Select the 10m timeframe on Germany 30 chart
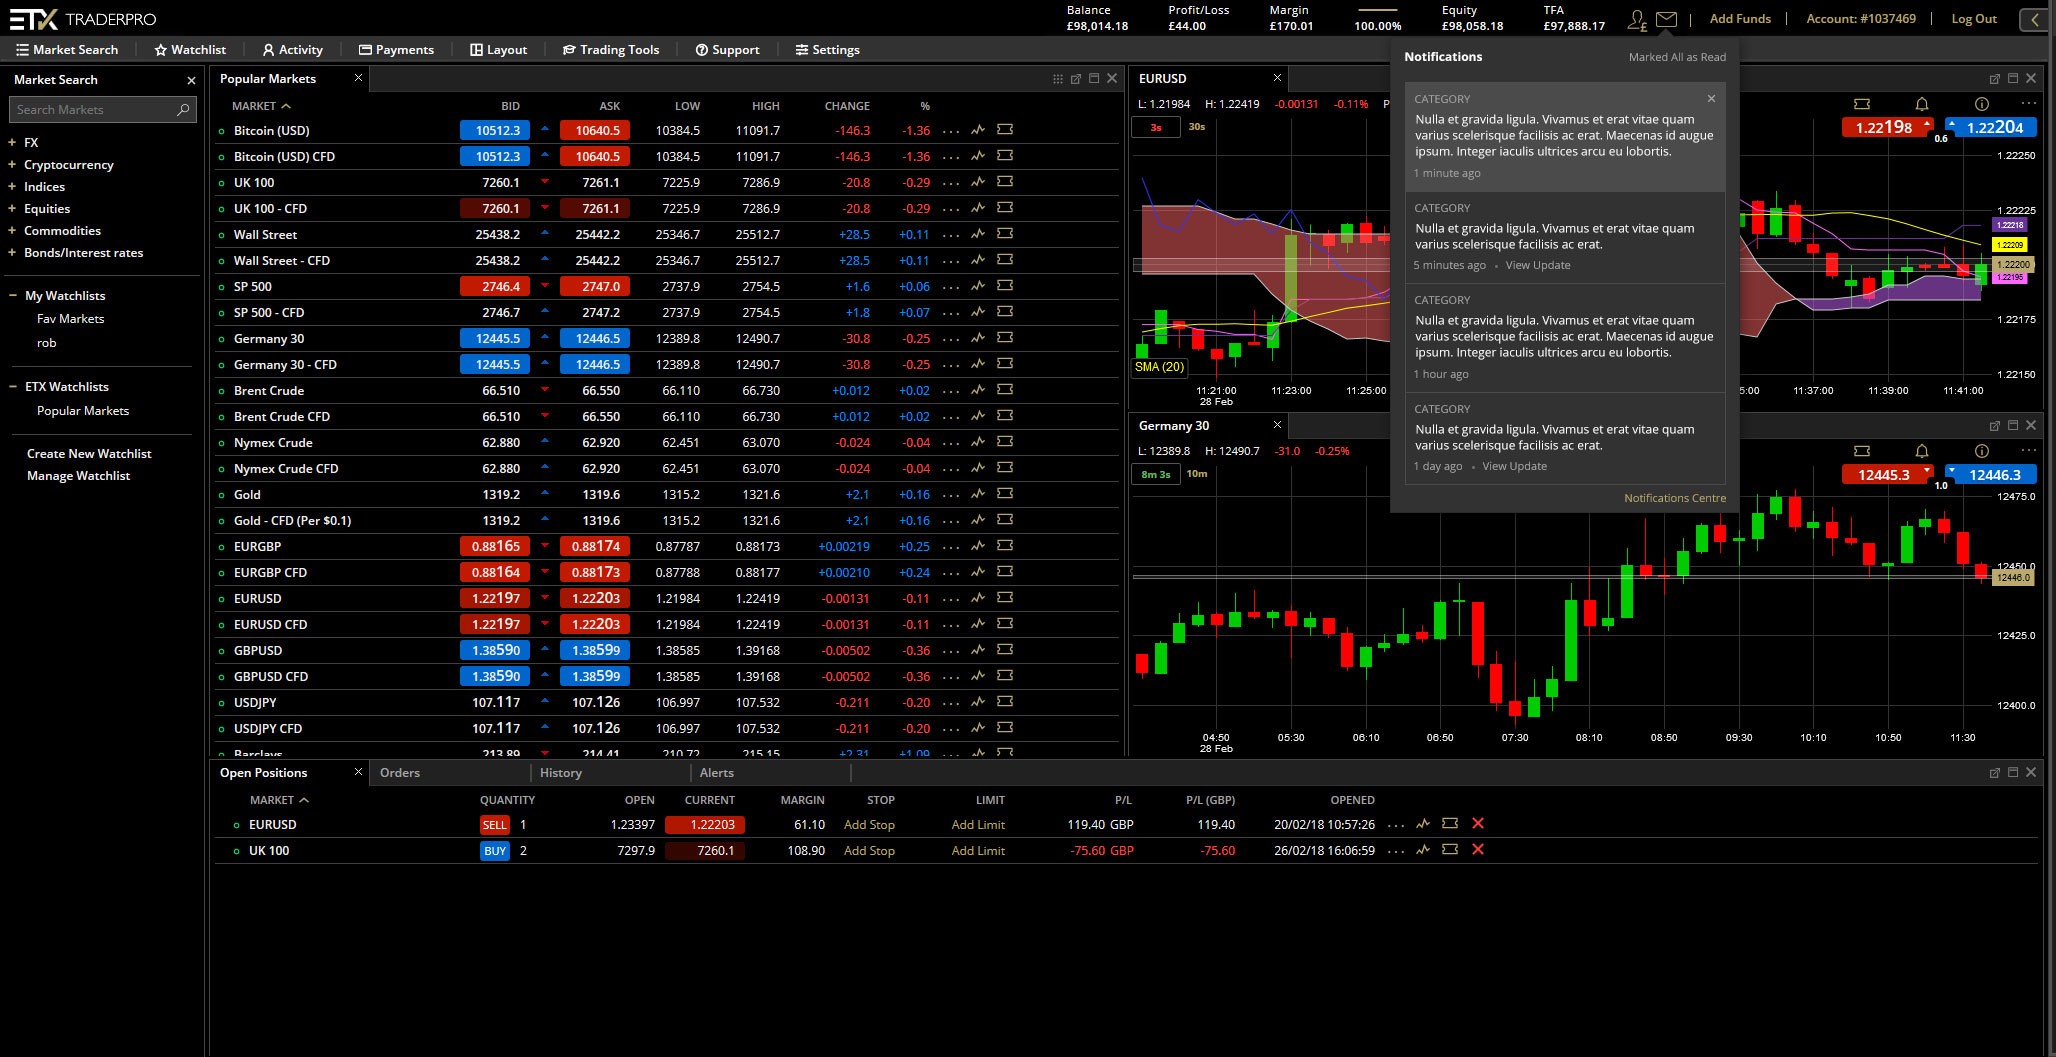Viewport: 2056px width, 1057px height. [x=1197, y=474]
